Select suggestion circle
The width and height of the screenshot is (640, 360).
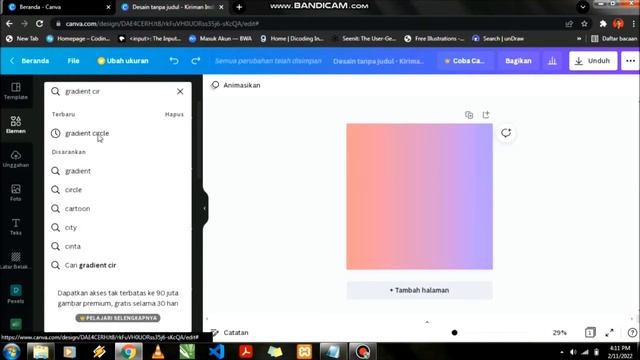(x=118, y=189)
